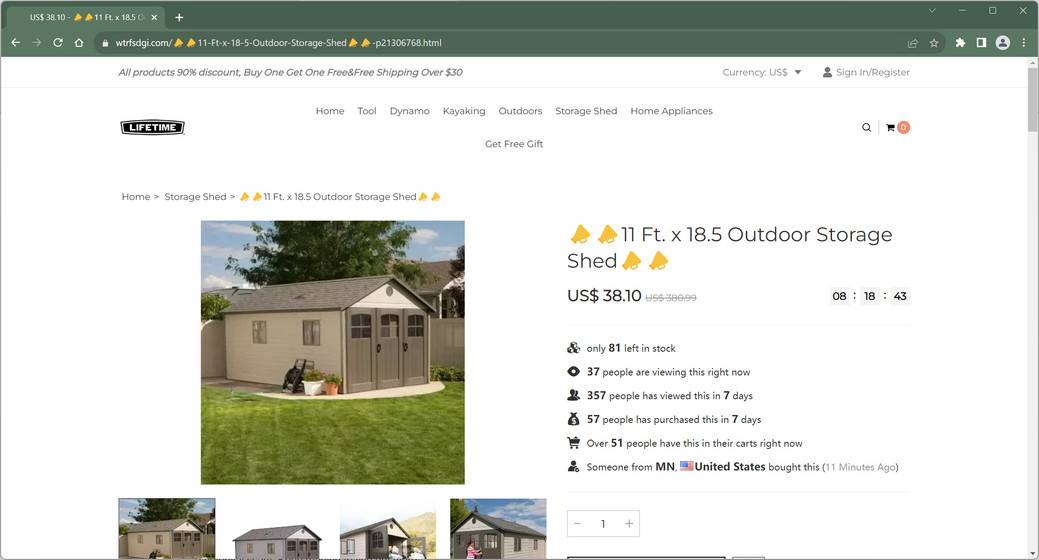Open the browser extensions puzzle icon
The height and width of the screenshot is (560, 1039).
(x=960, y=42)
